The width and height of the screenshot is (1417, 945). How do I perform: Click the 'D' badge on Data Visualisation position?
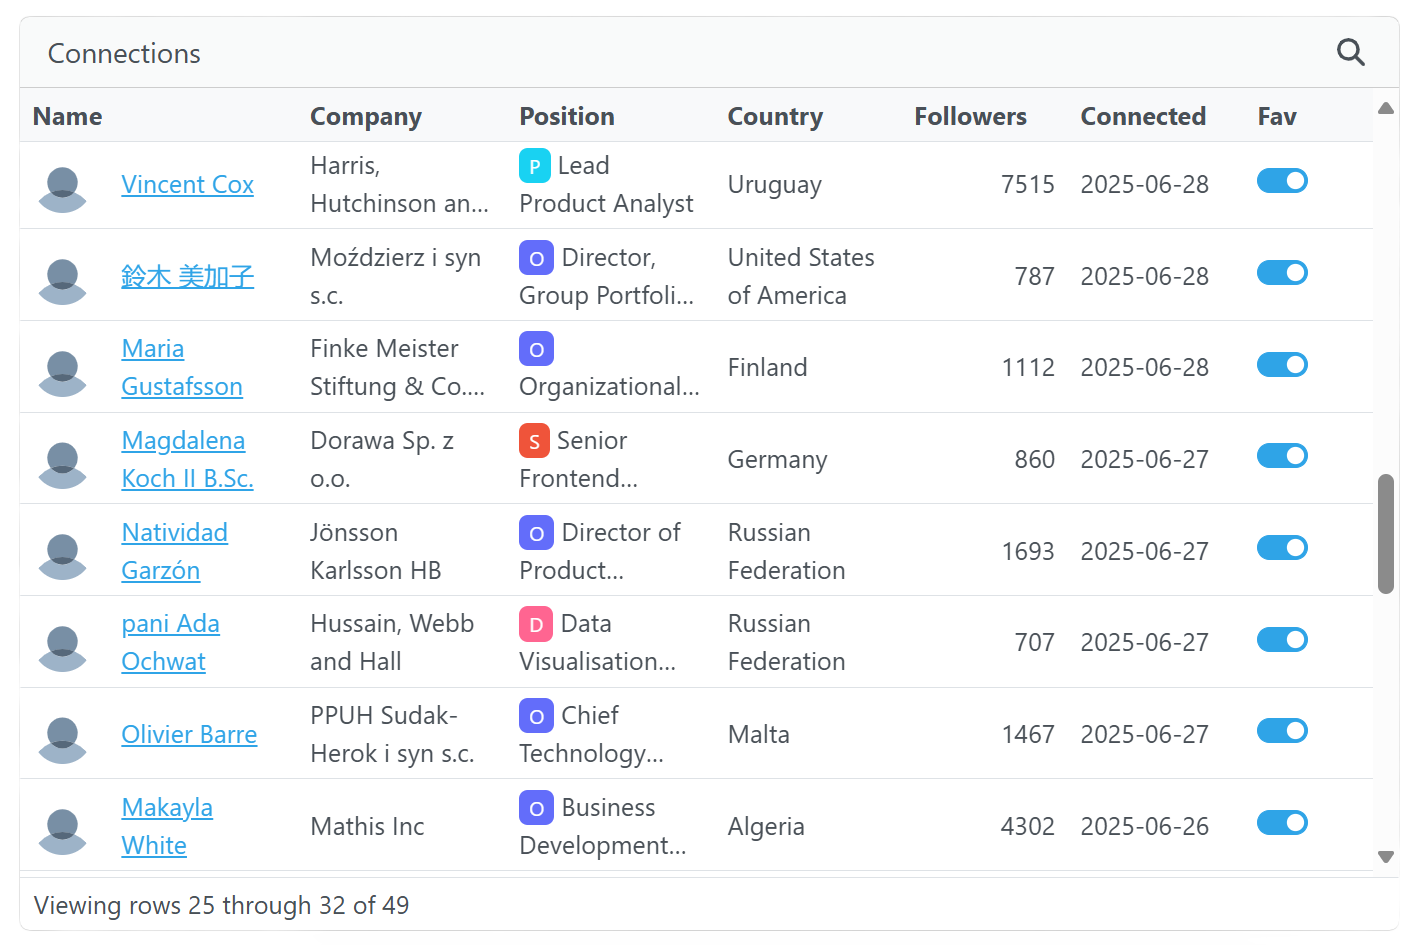pyautogui.click(x=536, y=624)
